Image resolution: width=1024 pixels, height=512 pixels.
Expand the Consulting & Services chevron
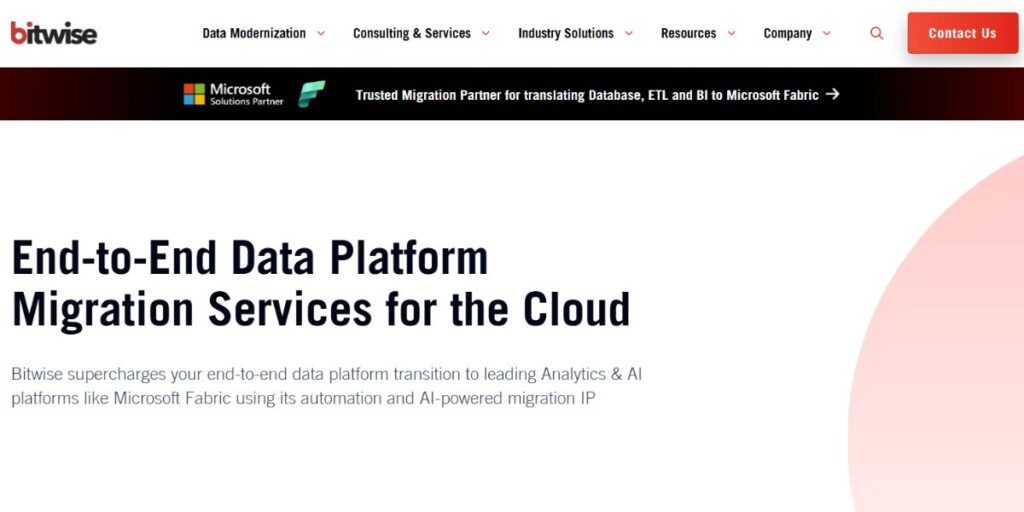pyautogui.click(x=486, y=33)
